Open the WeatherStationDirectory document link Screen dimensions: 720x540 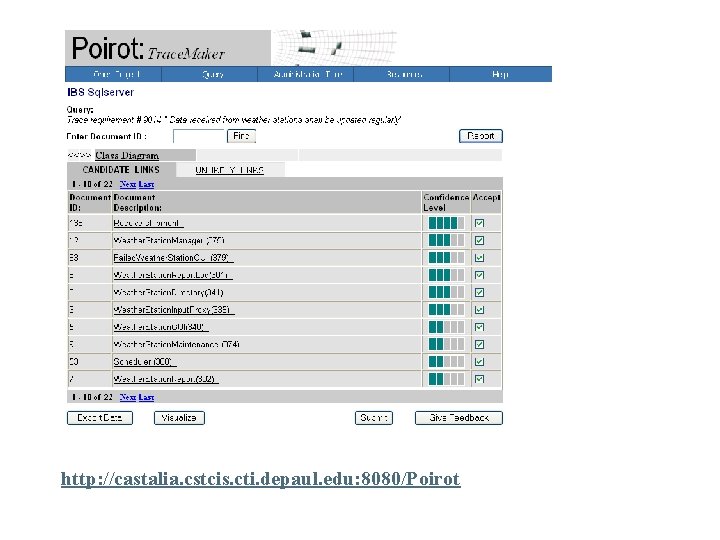tap(169, 292)
